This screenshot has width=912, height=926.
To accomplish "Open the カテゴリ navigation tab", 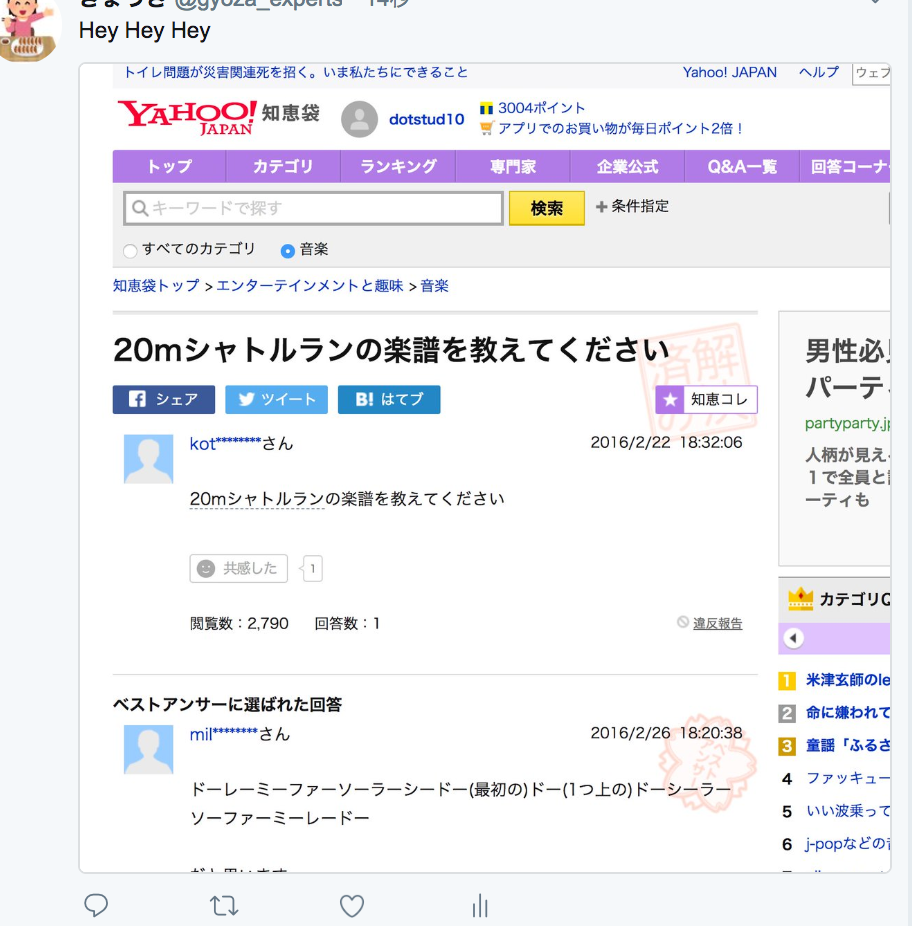I will pyautogui.click(x=283, y=167).
